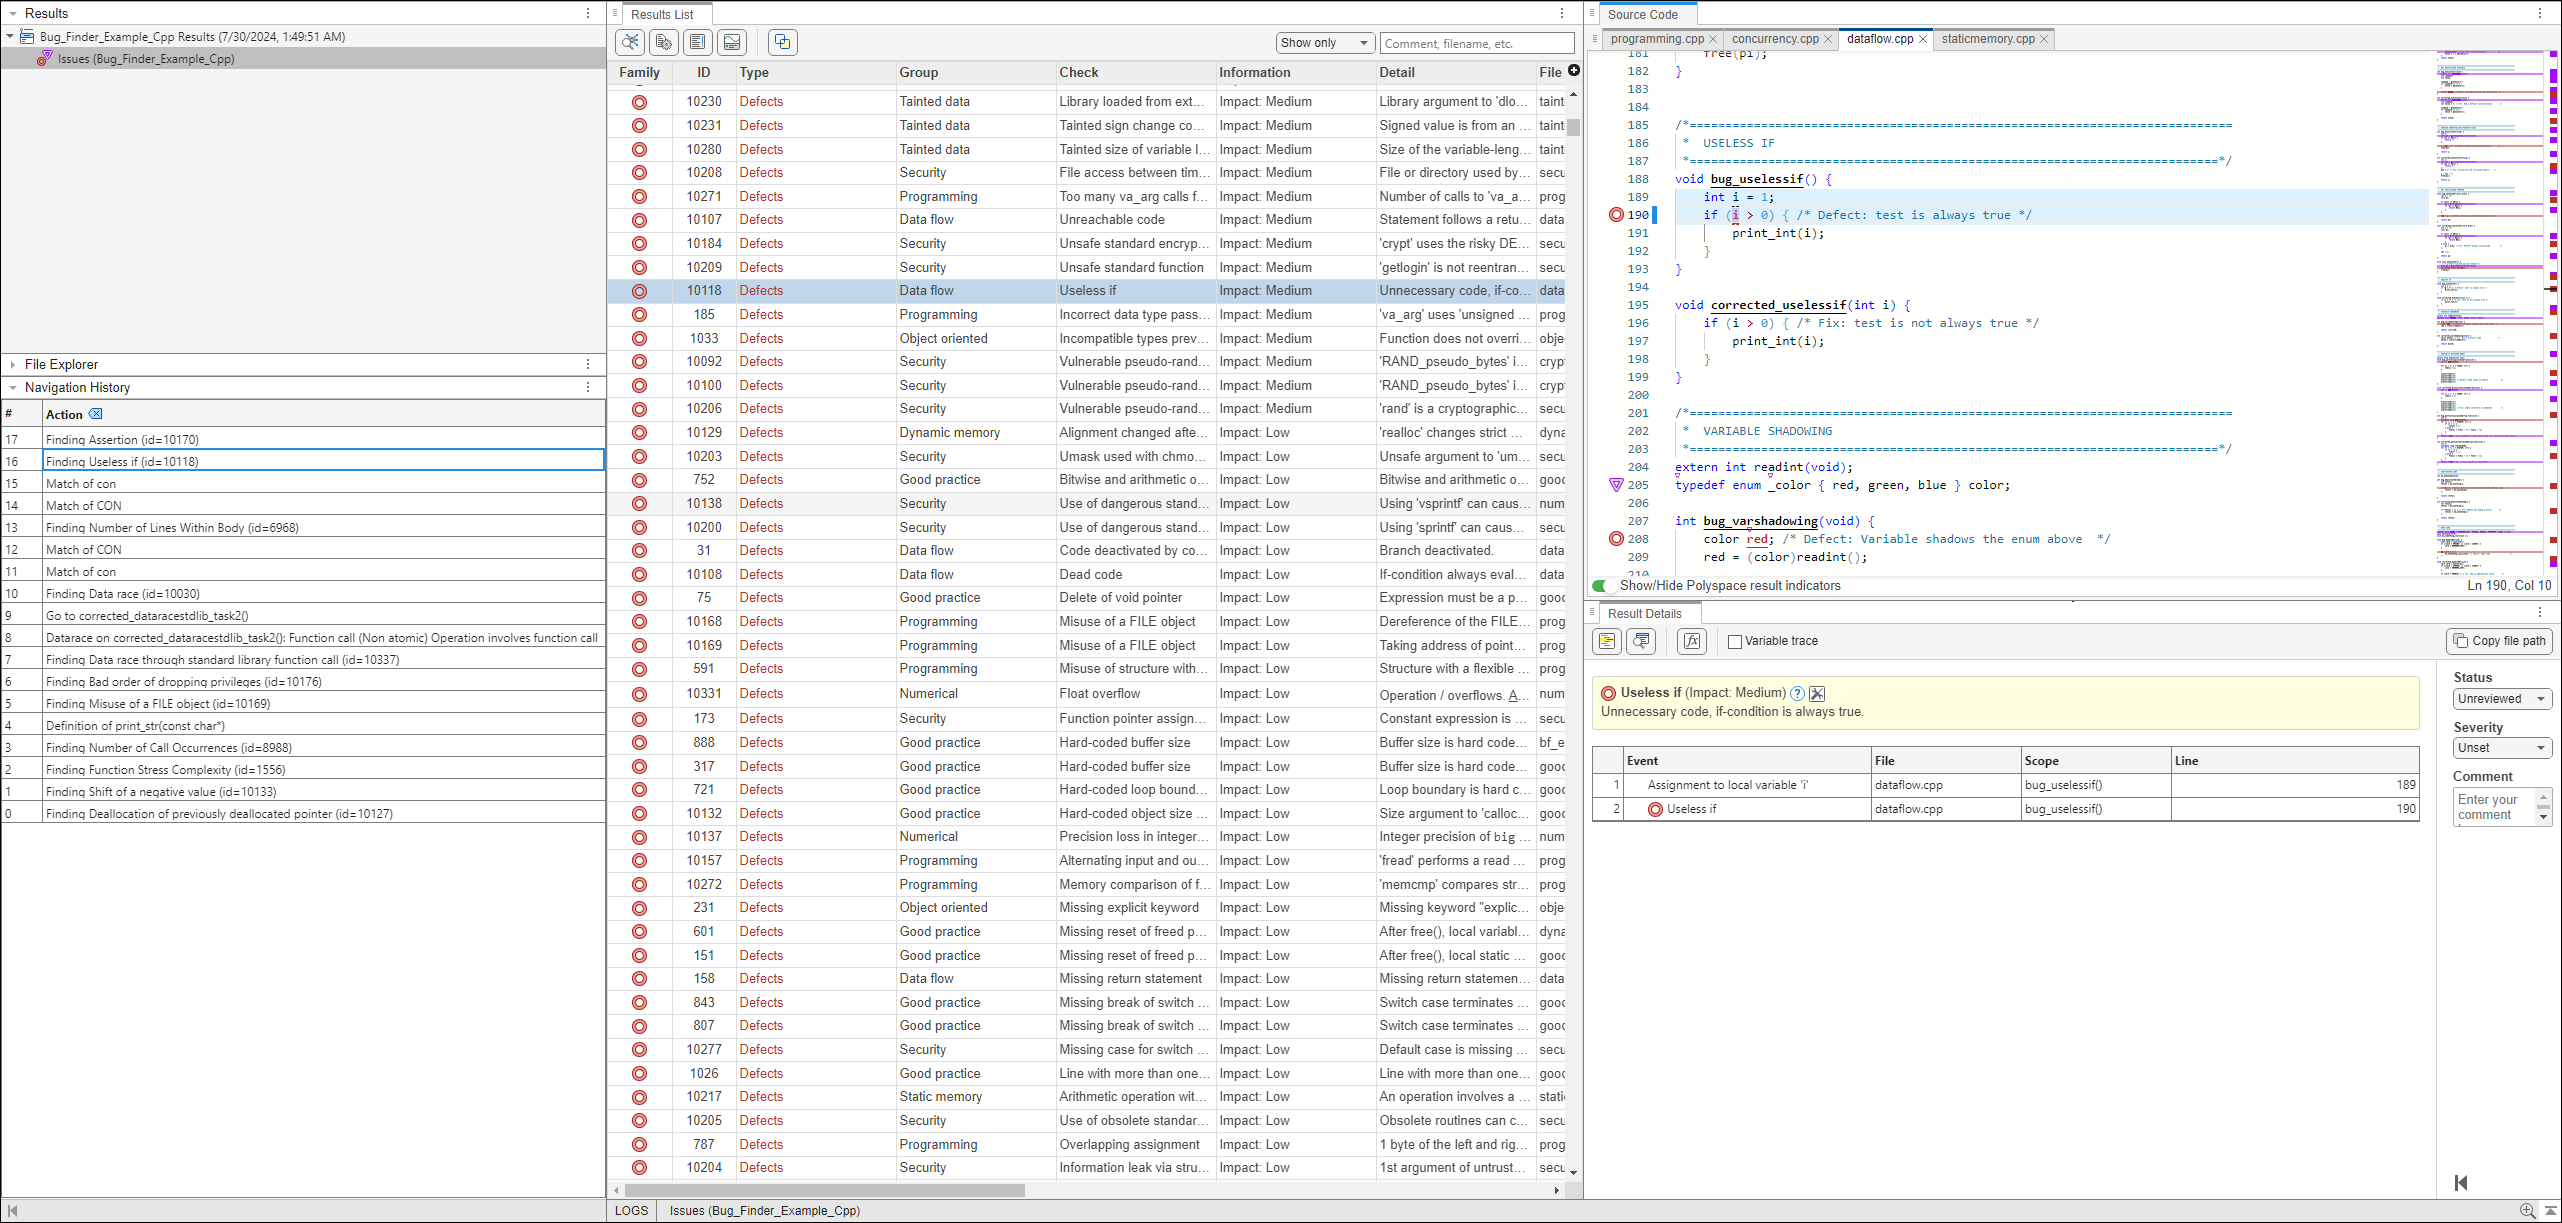
Task: Open Results panel three-dot options menu
Action: (x=588, y=13)
